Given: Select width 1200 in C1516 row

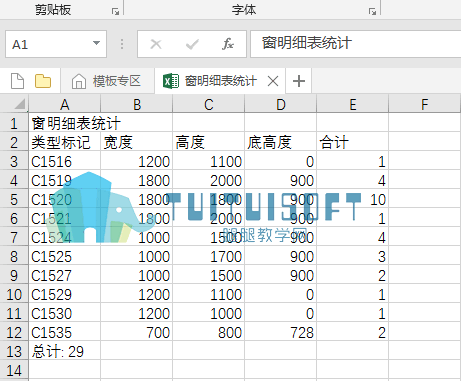Looking at the screenshot, I should [x=137, y=161].
